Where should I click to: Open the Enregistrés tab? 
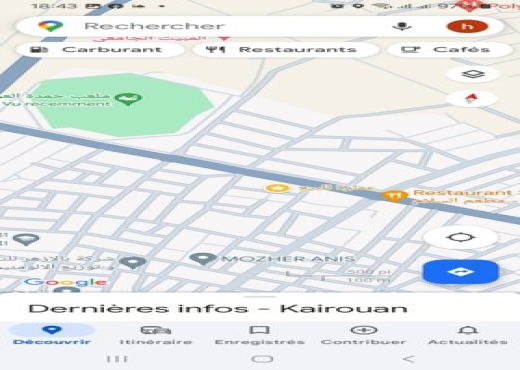pyautogui.click(x=259, y=335)
